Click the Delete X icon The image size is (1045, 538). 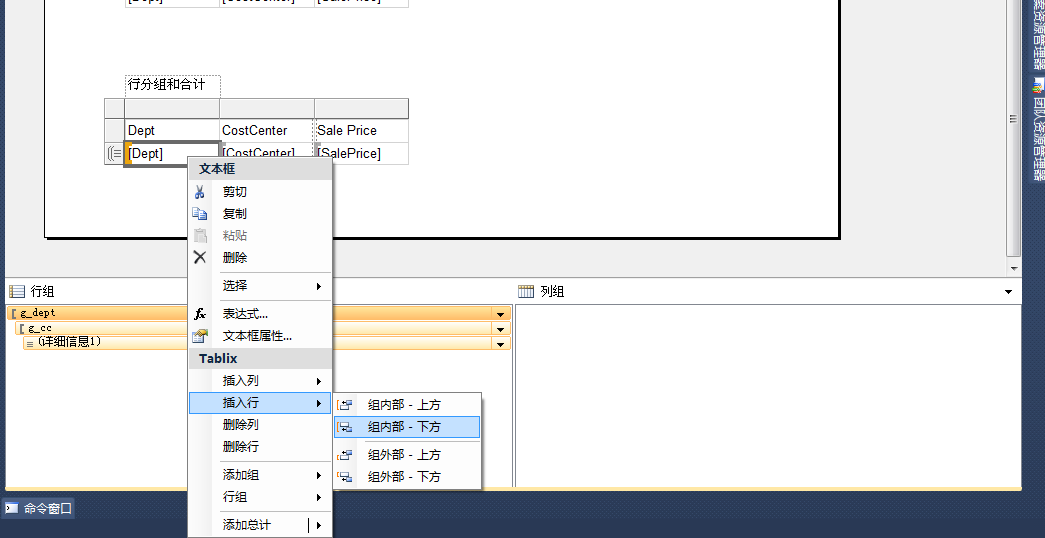click(199, 257)
